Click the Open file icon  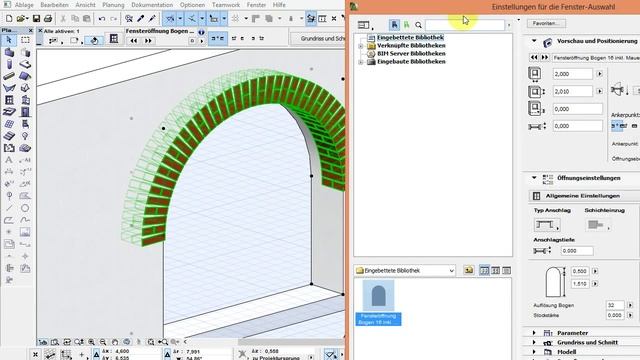point(21,18)
